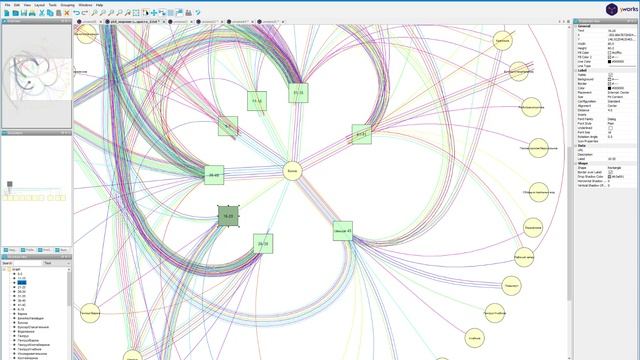Click the Open file toolbar icon

tap(15, 13)
